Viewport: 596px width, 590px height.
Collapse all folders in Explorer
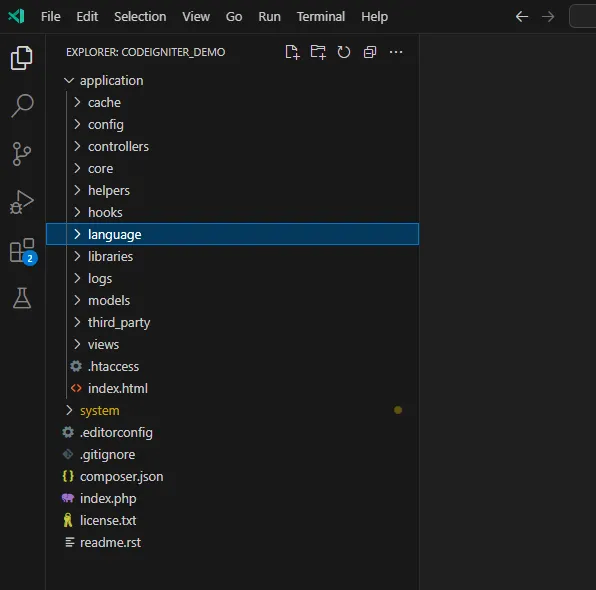coord(370,52)
